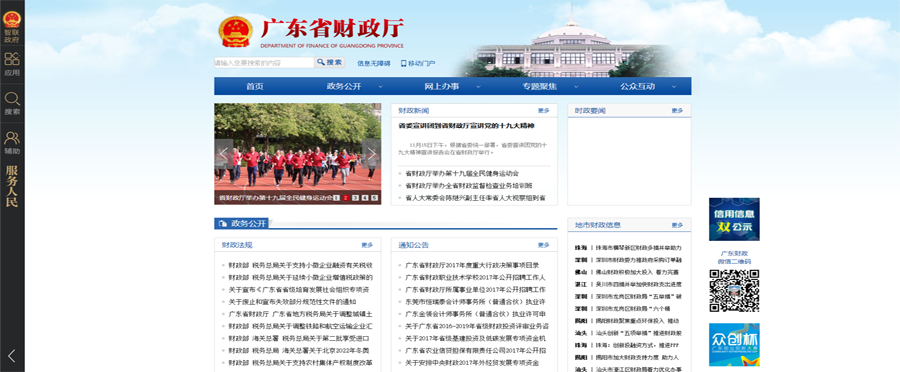Click the 广东财政 WeChat QR code
This screenshot has height=372, width=900.
click(734, 290)
